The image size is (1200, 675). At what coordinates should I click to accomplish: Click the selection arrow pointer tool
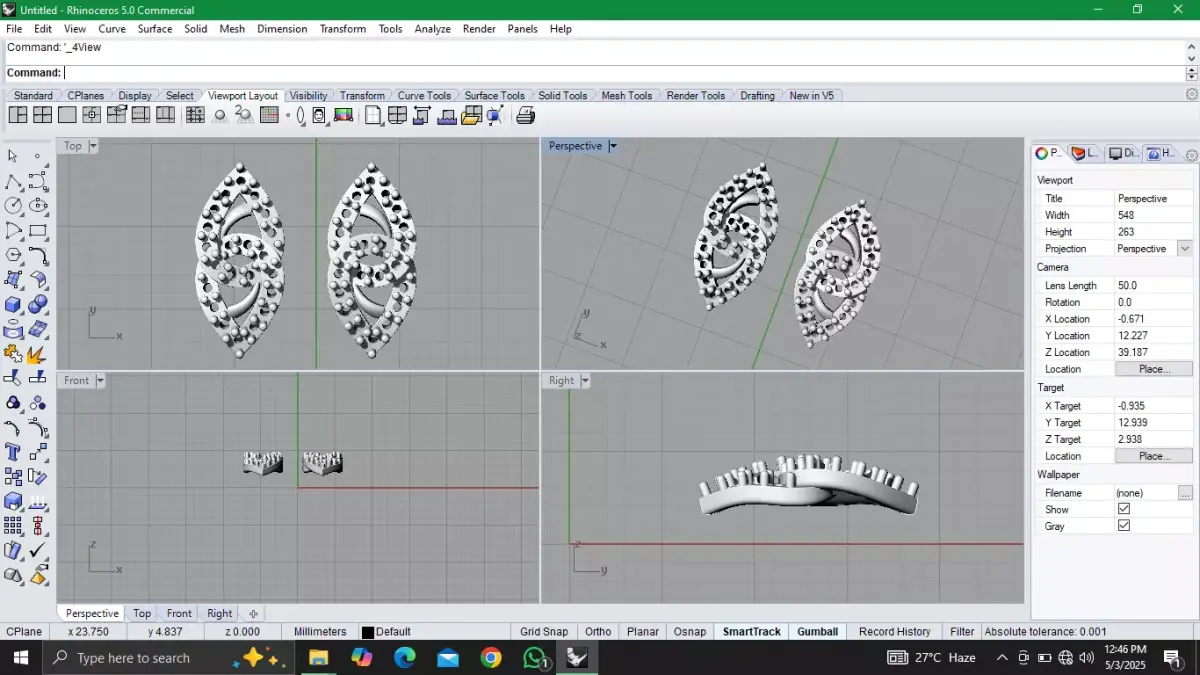(14, 156)
